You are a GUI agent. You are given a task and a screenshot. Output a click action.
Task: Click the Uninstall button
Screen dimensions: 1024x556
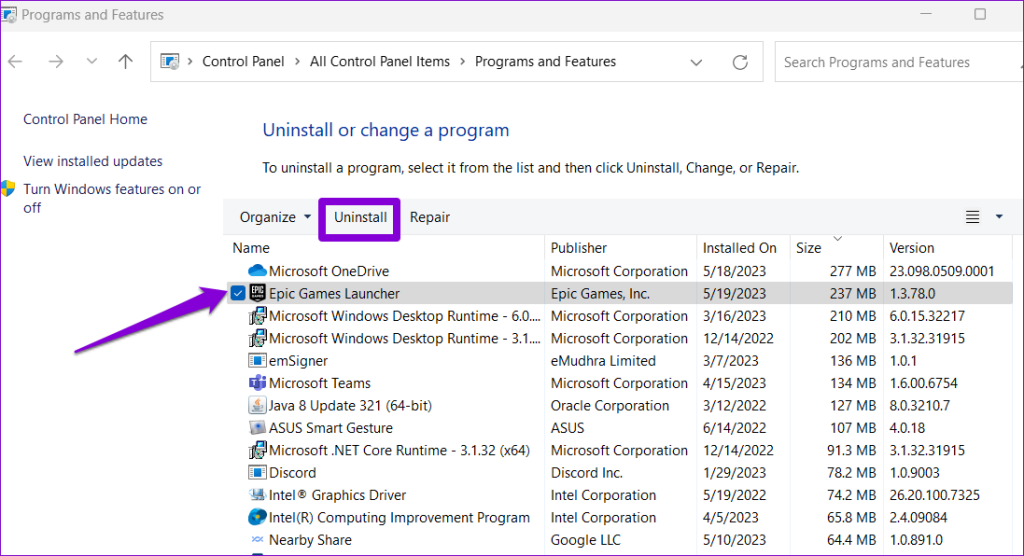coord(360,217)
